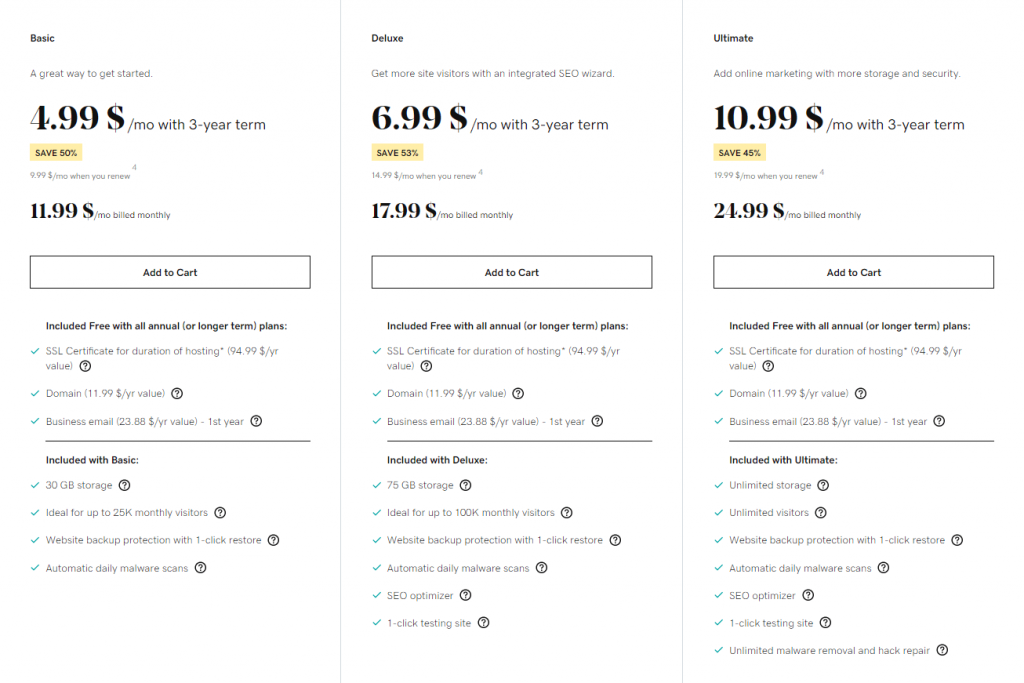
Task: Add the Deluxe plan to cart
Action: pyautogui.click(x=511, y=272)
